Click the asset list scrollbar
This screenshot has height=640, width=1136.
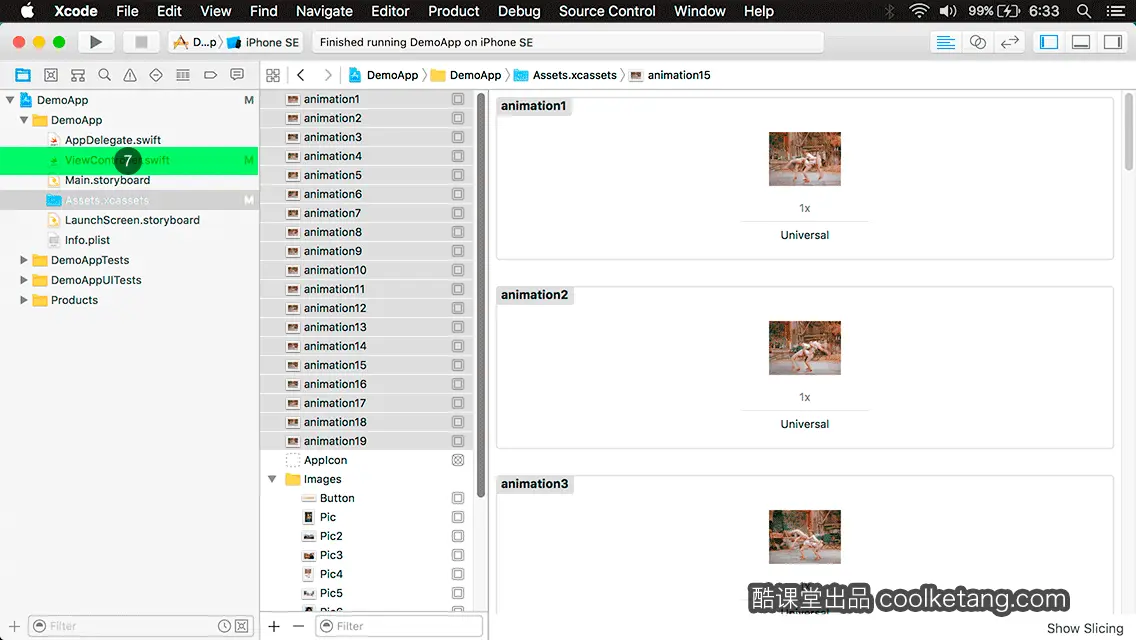point(481,294)
